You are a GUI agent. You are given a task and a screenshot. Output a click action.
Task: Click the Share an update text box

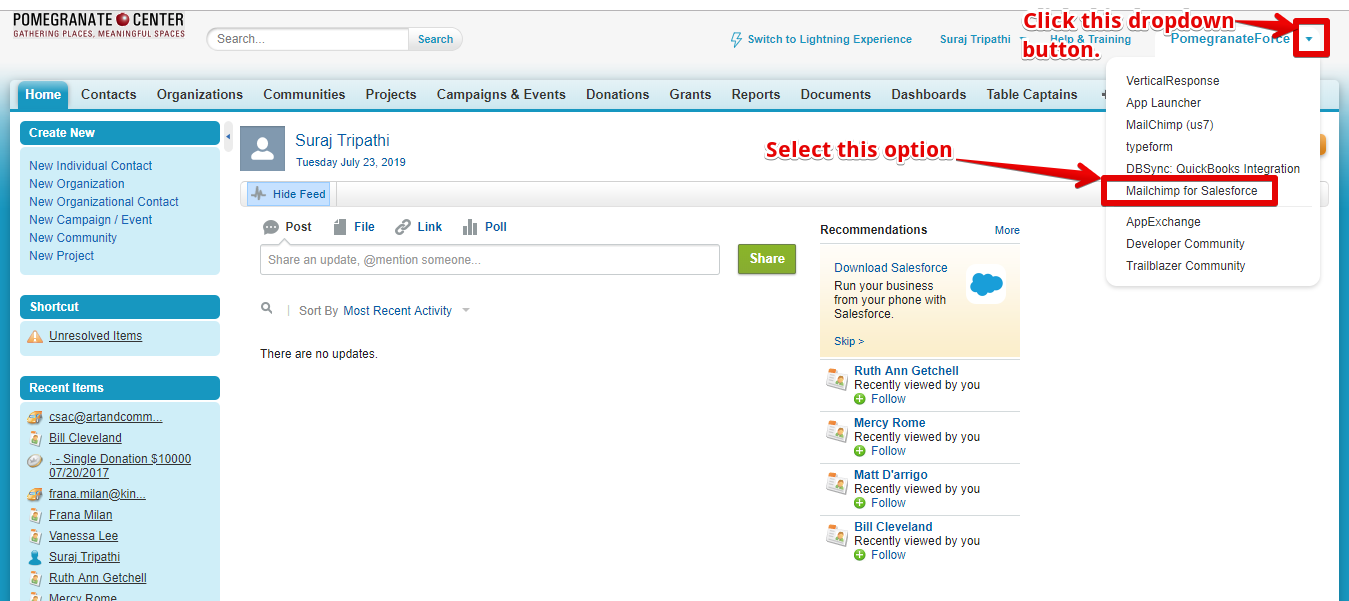[490, 260]
